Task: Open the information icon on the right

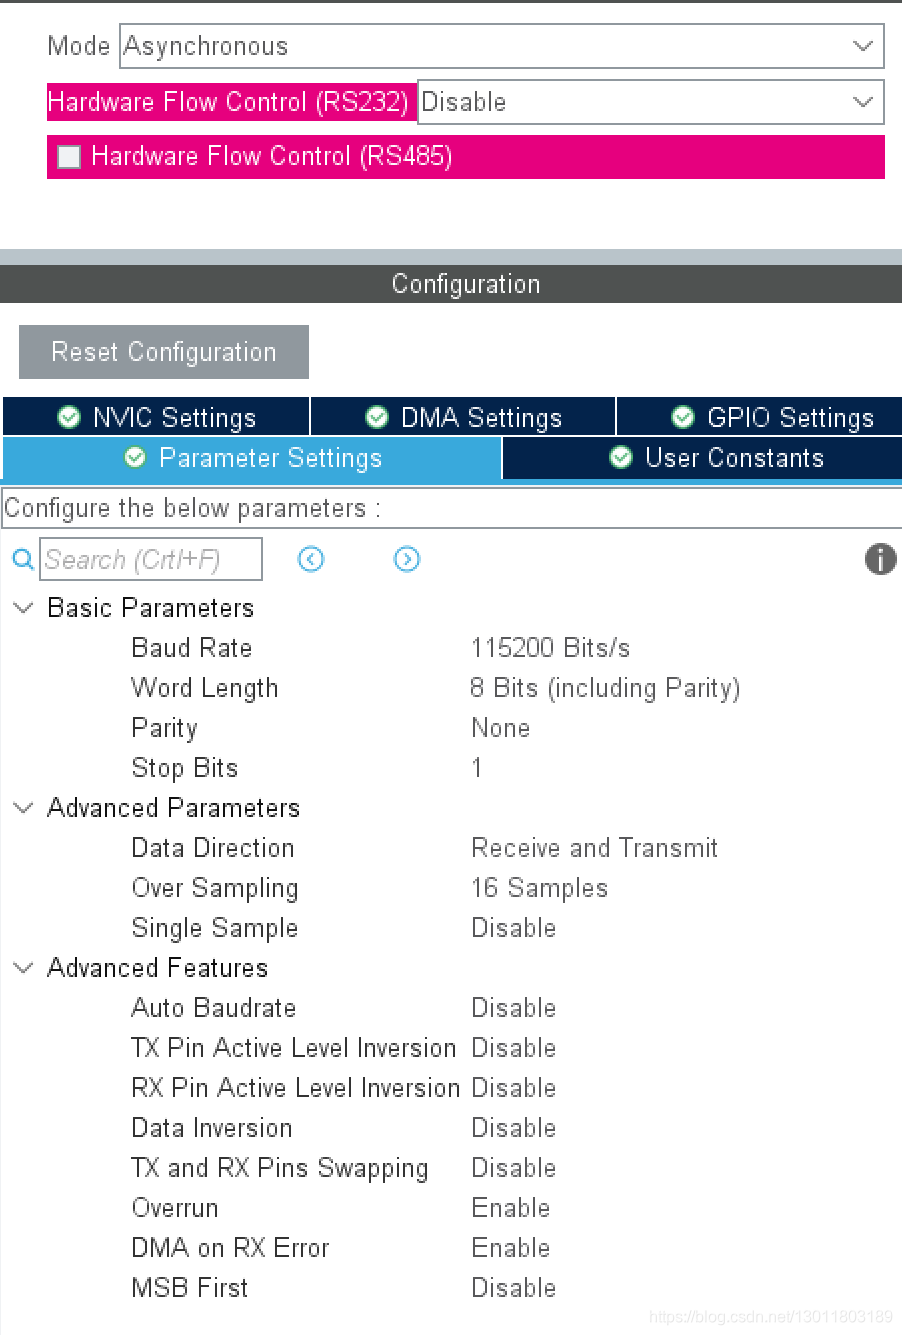Action: point(880,559)
